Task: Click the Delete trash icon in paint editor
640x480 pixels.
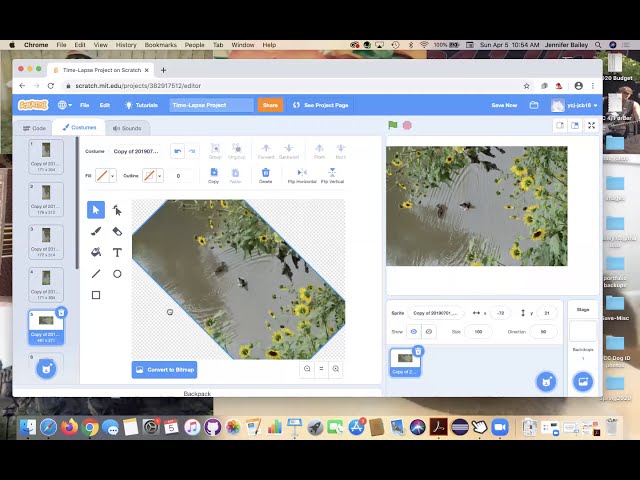Action: pos(266,176)
